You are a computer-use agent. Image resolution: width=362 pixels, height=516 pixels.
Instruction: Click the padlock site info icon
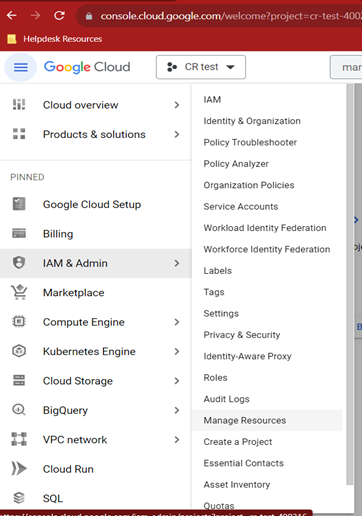point(89,16)
